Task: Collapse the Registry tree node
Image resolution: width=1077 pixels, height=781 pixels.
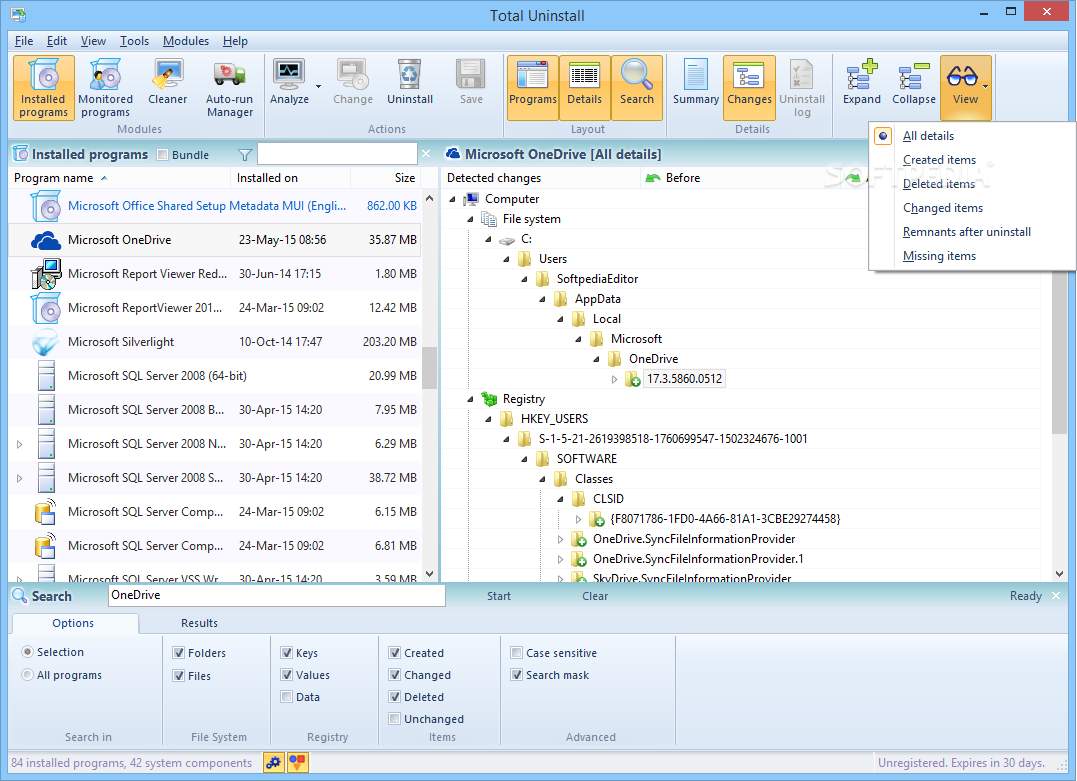Action: 471,399
